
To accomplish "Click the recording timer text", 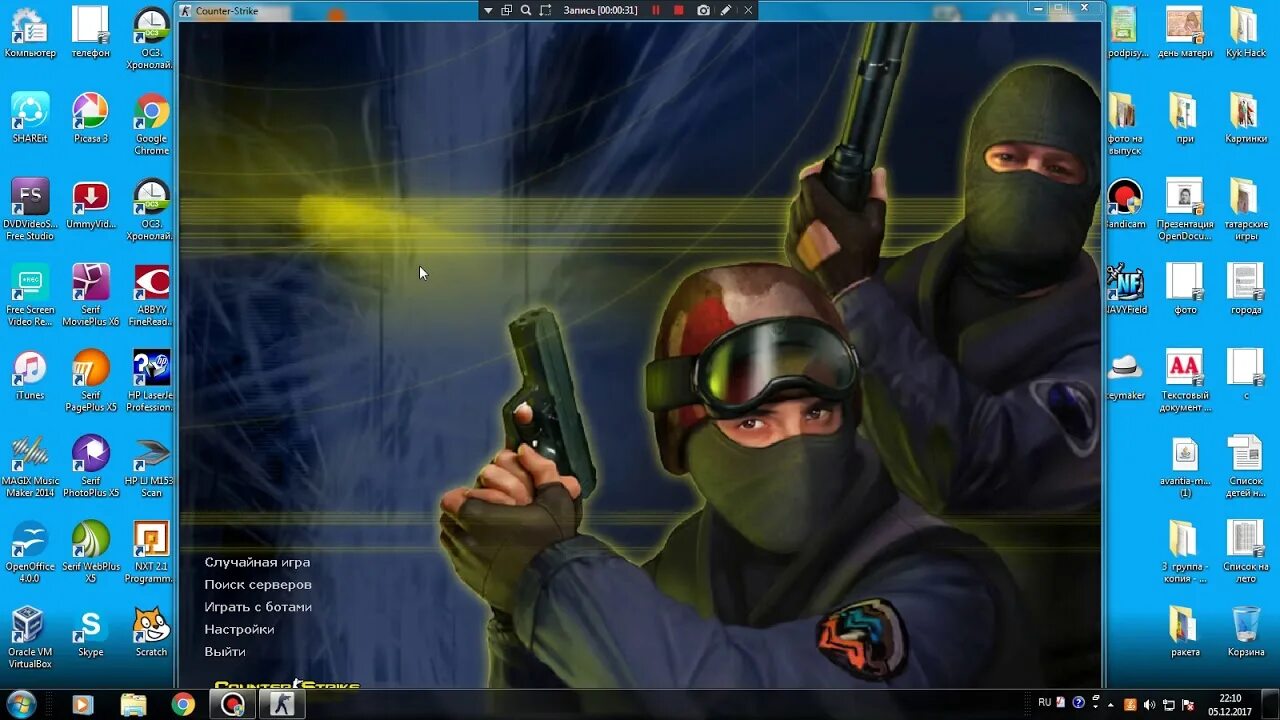I will [x=600, y=10].
